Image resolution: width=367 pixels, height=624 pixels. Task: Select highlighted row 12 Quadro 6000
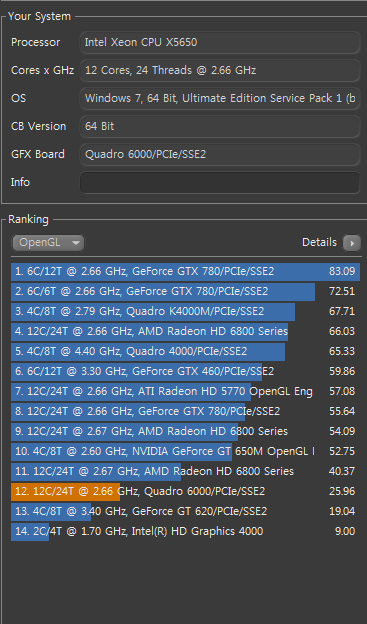pyautogui.click(x=185, y=491)
